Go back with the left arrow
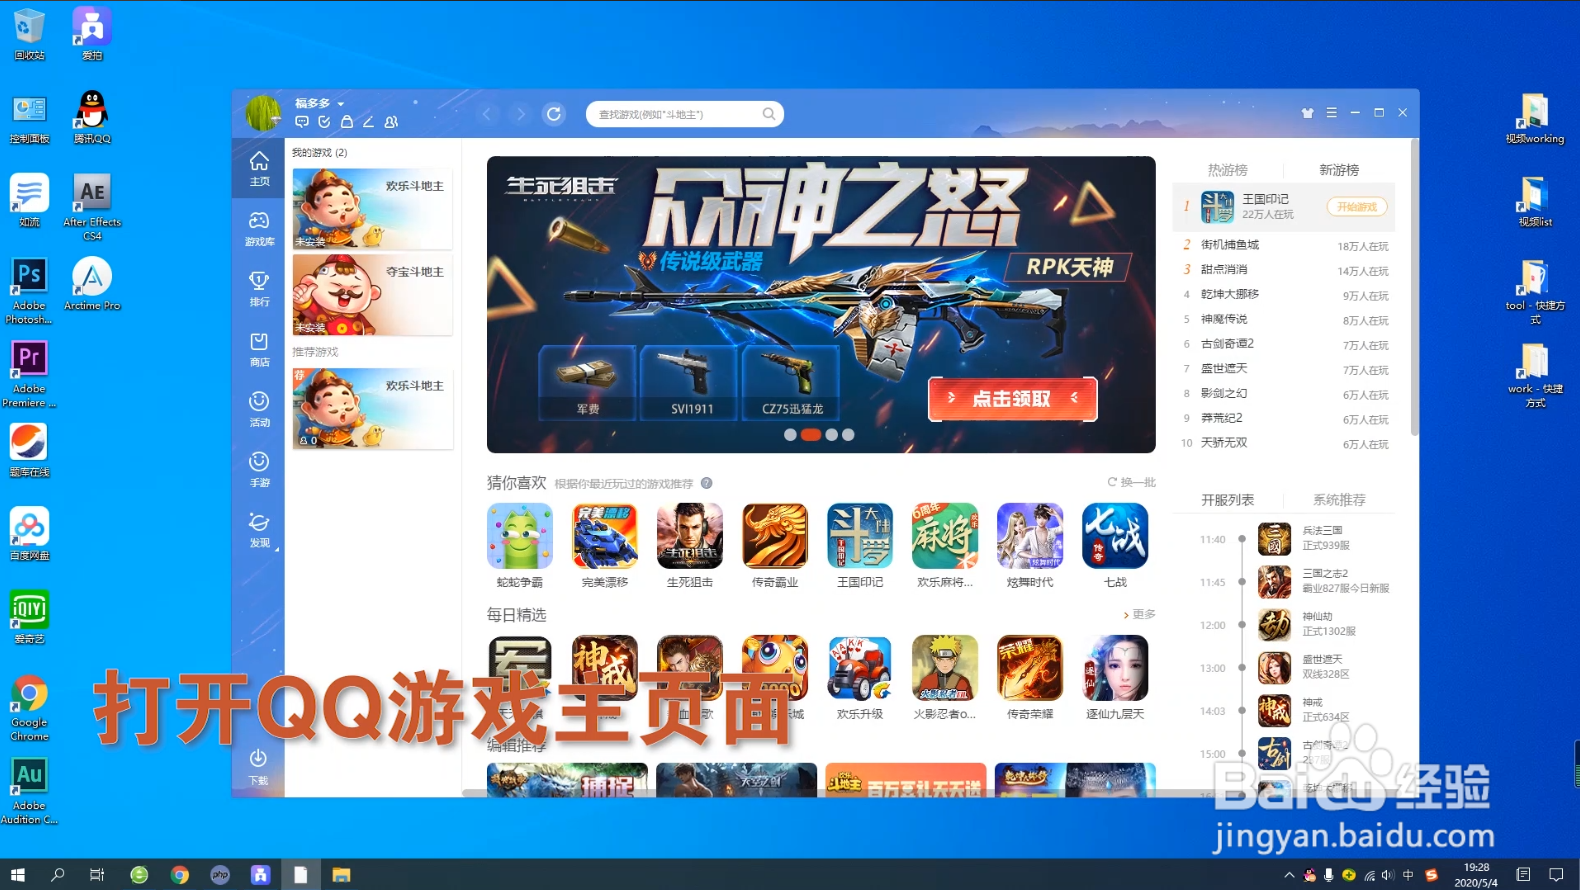Screen dimensions: 1580x890 487,114
